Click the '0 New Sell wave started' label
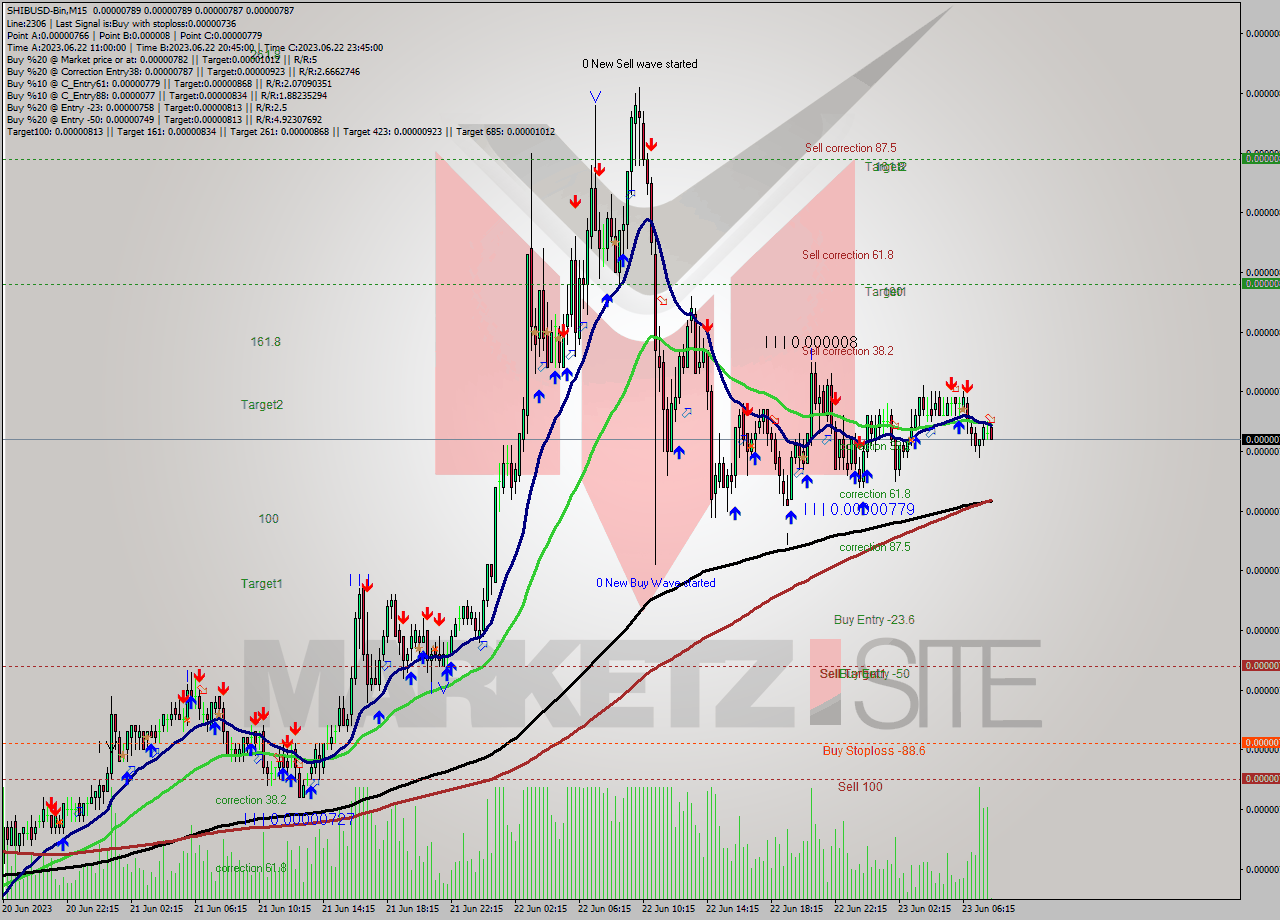Image resolution: width=1280 pixels, height=920 pixels. pos(640,64)
